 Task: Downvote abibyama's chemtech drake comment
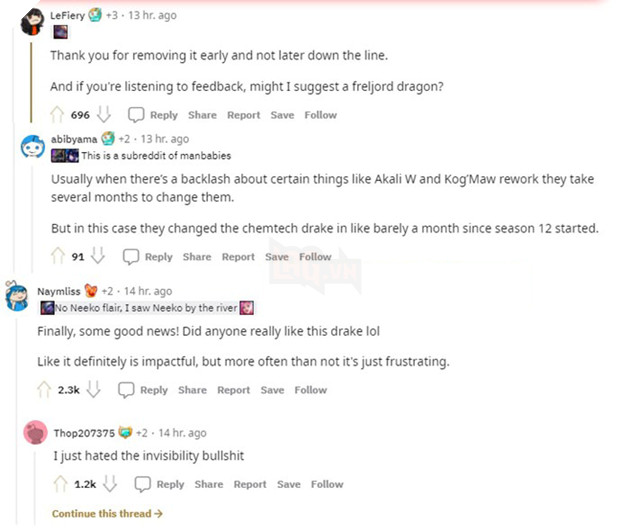[98, 256]
